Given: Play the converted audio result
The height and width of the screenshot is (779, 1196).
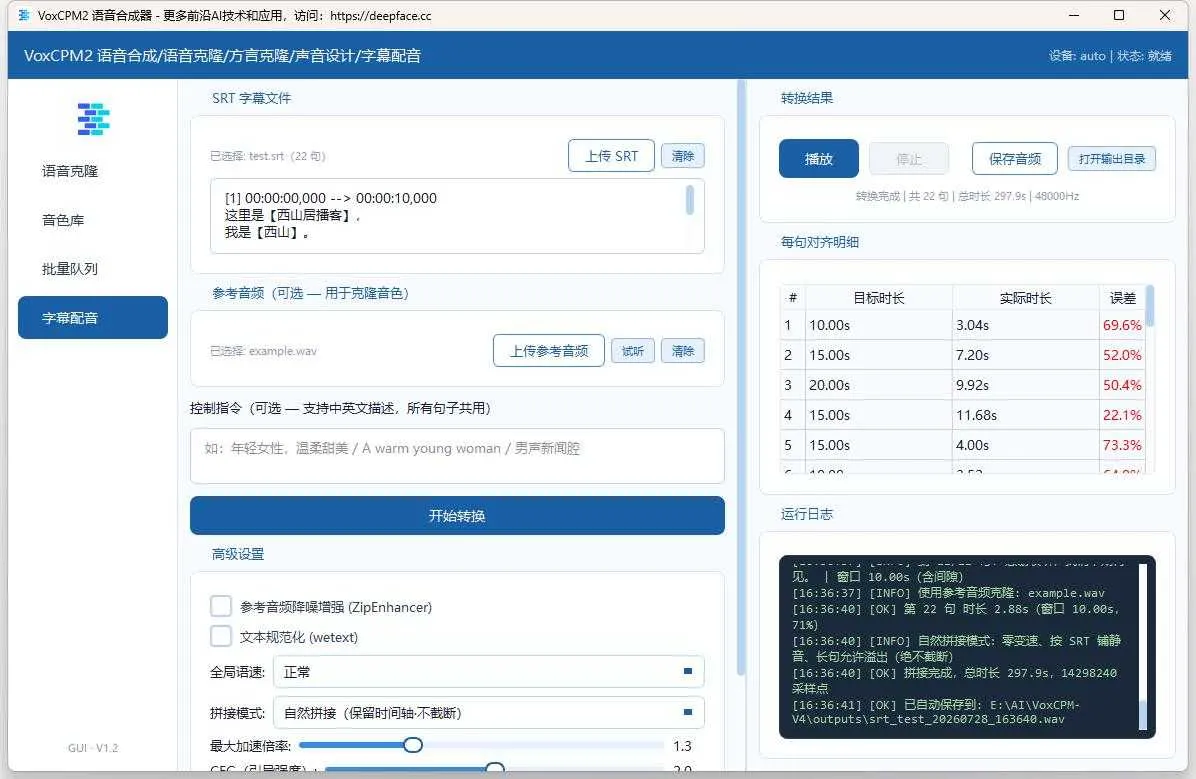Looking at the screenshot, I should point(818,159).
